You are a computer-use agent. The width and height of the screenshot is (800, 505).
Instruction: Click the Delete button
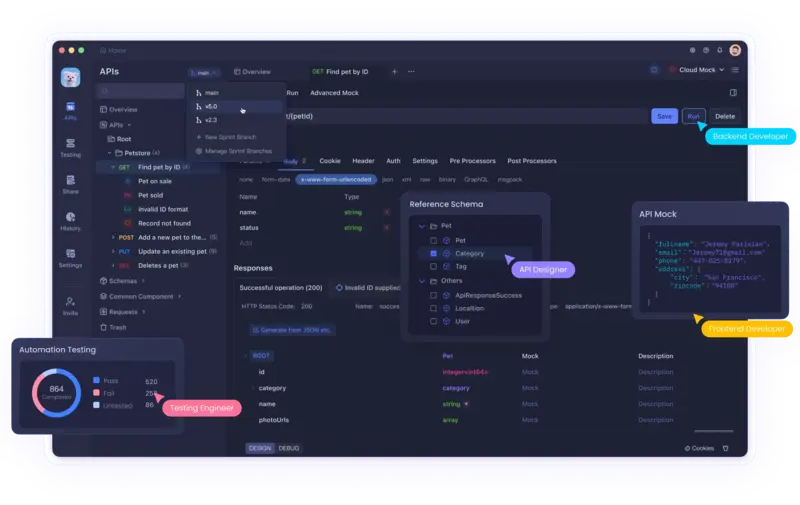pyautogui.click(x=724, y=116)
